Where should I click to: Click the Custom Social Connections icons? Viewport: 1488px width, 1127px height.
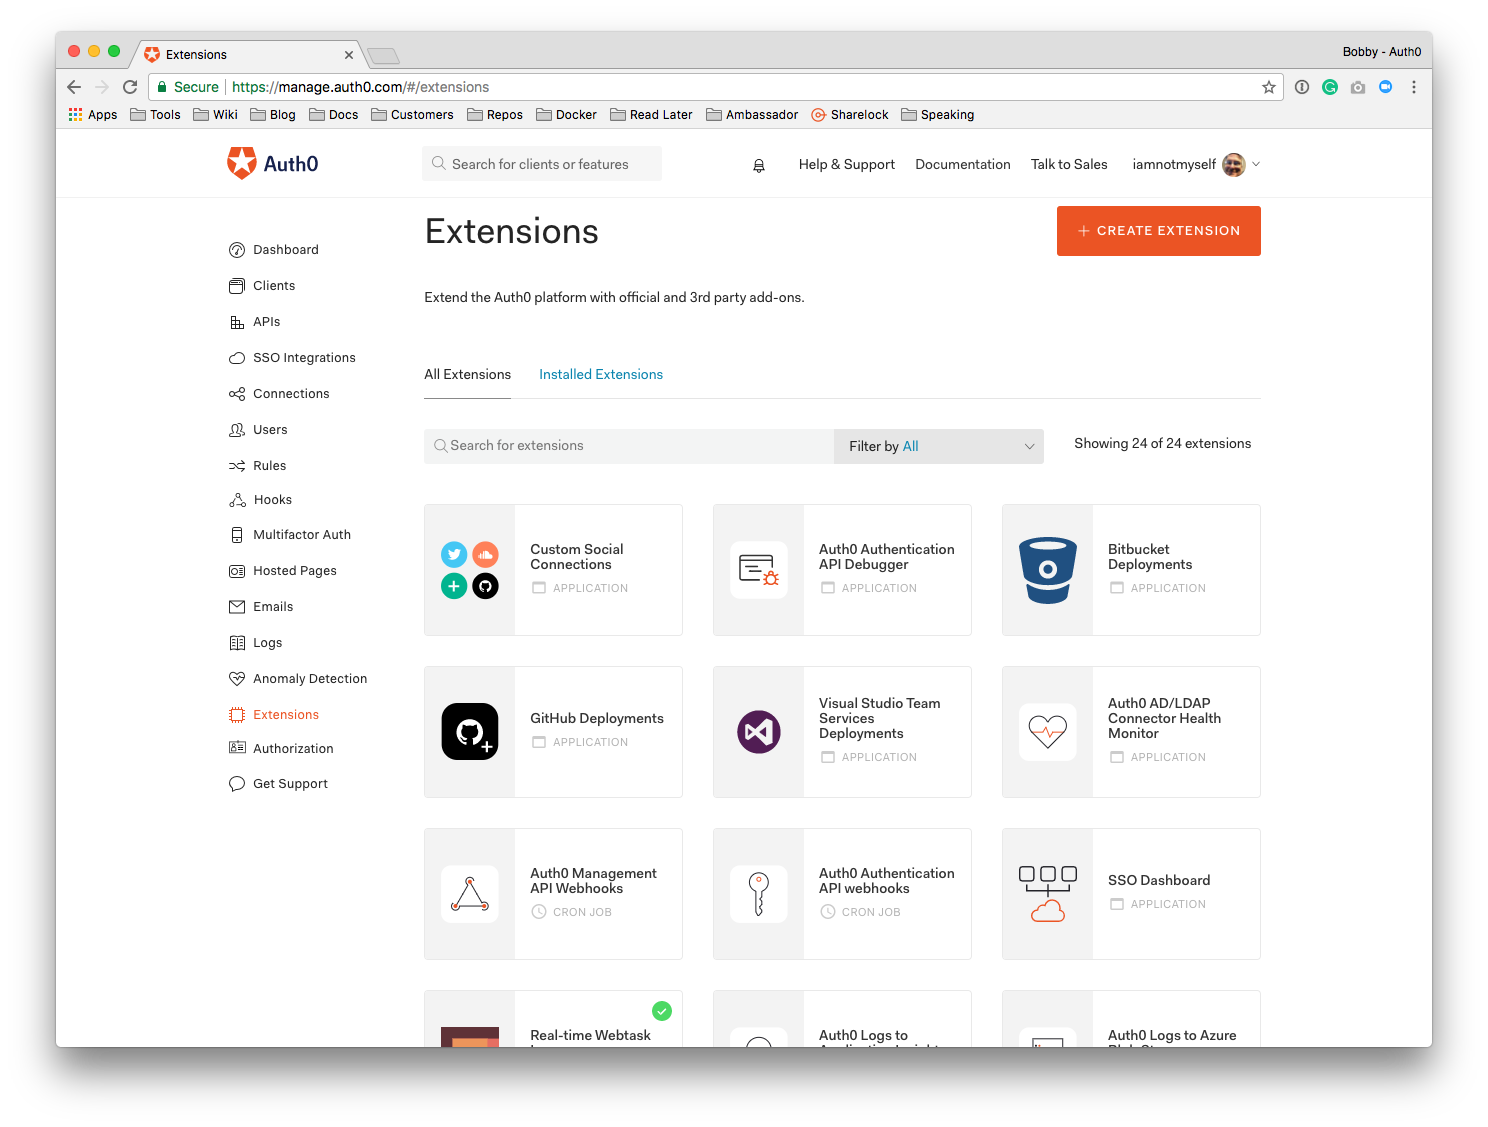coord(470,570)
